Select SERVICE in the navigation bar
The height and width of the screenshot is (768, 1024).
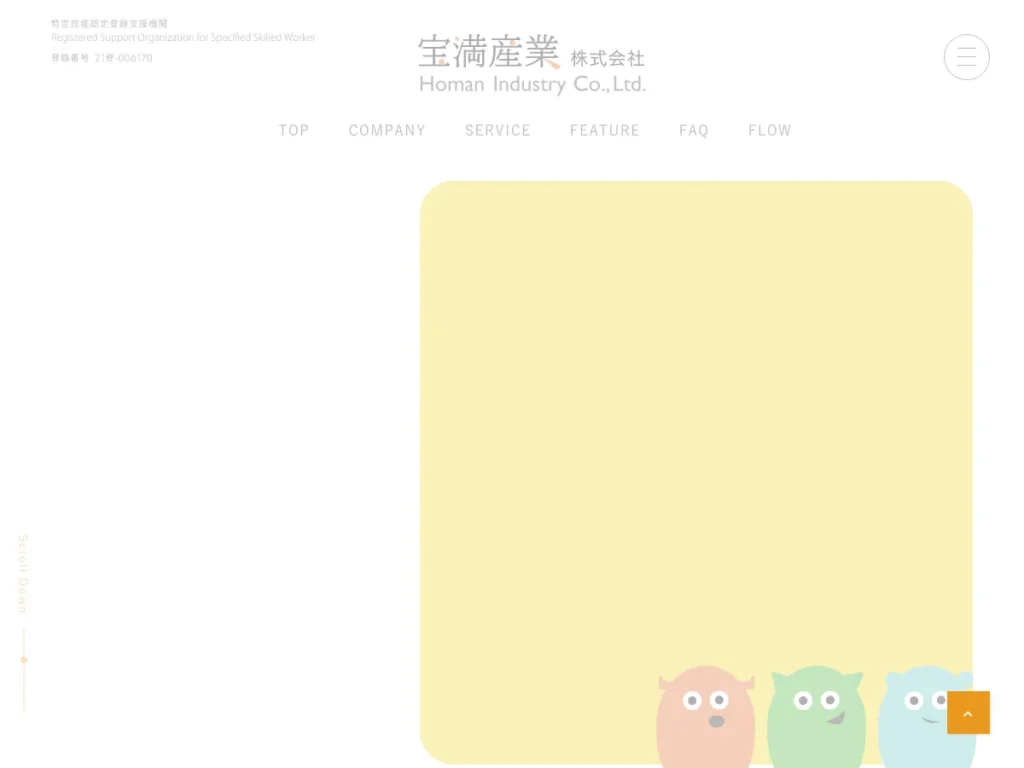498,131
